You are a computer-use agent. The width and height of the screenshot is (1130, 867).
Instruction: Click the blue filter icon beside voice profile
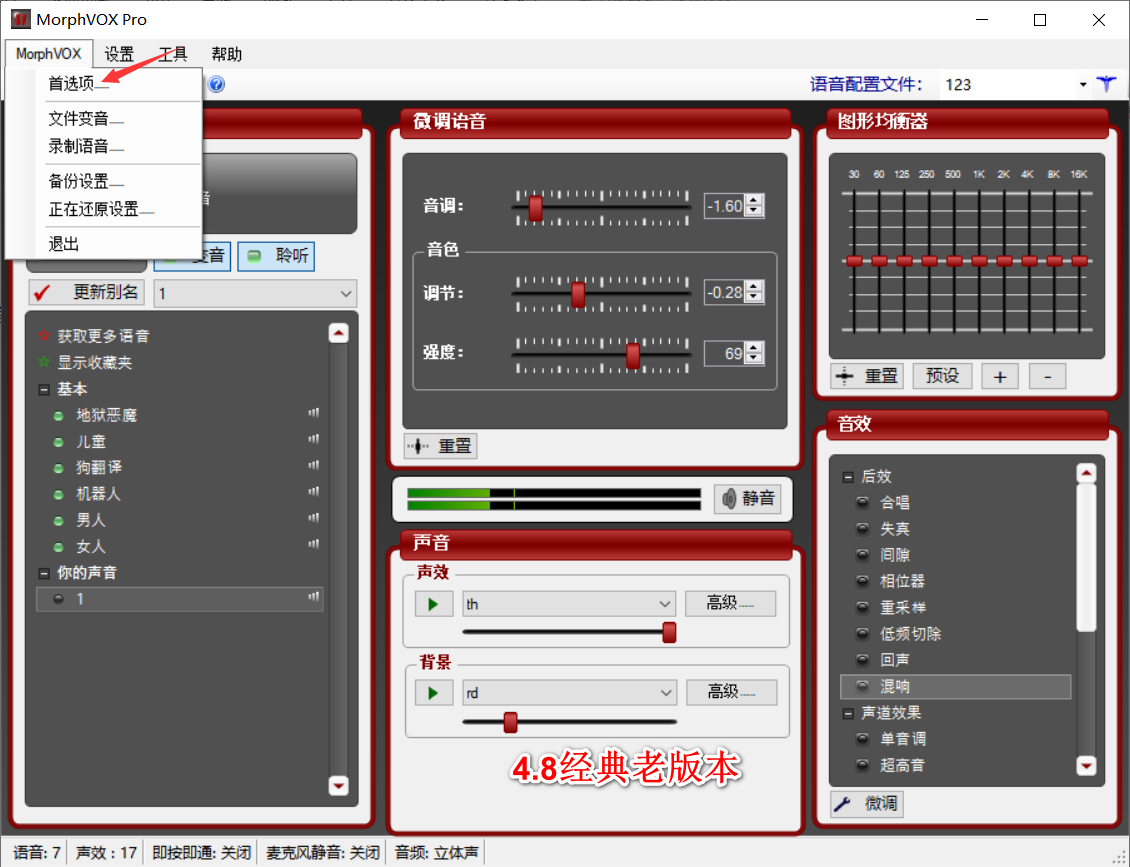pyautogui.click(x=1106, y=84)
